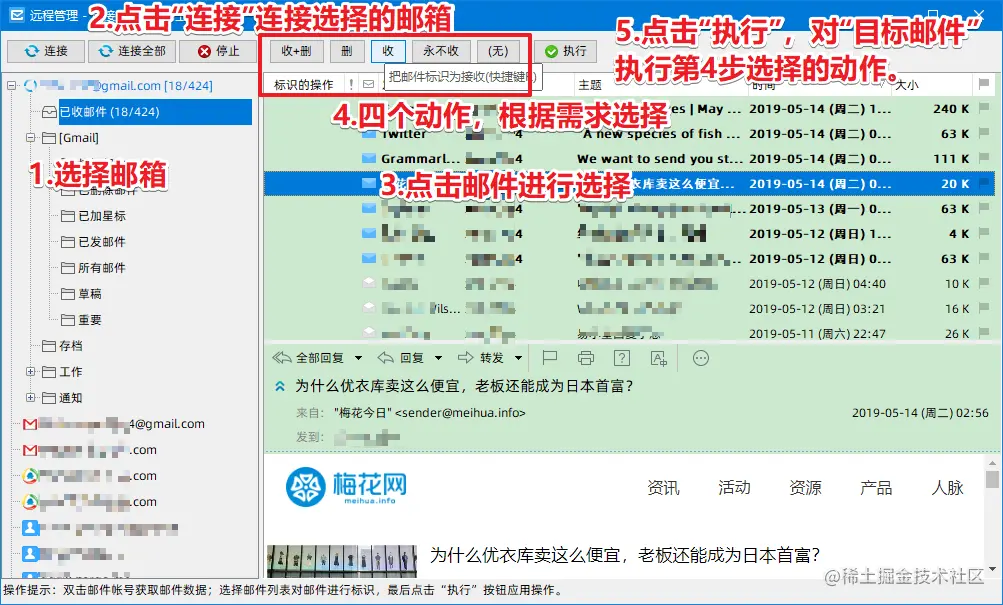Click the email body vertical scrollbar

992,515
